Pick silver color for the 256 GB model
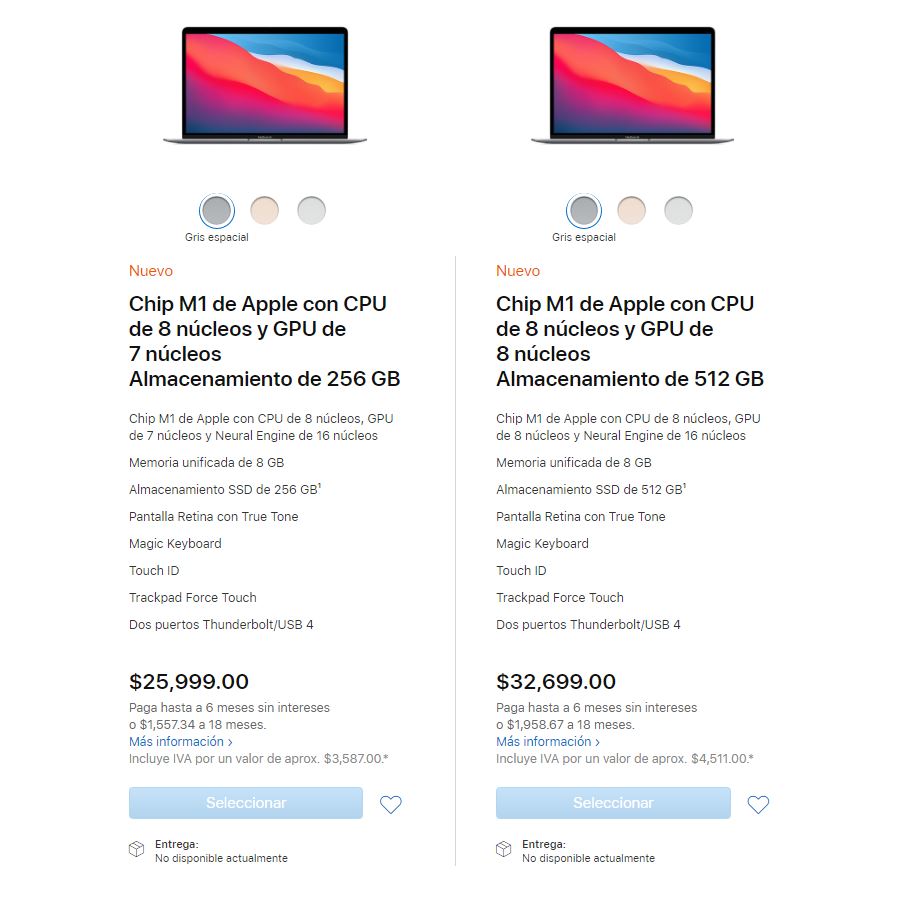The image size is (903, 913). [311, 210]
